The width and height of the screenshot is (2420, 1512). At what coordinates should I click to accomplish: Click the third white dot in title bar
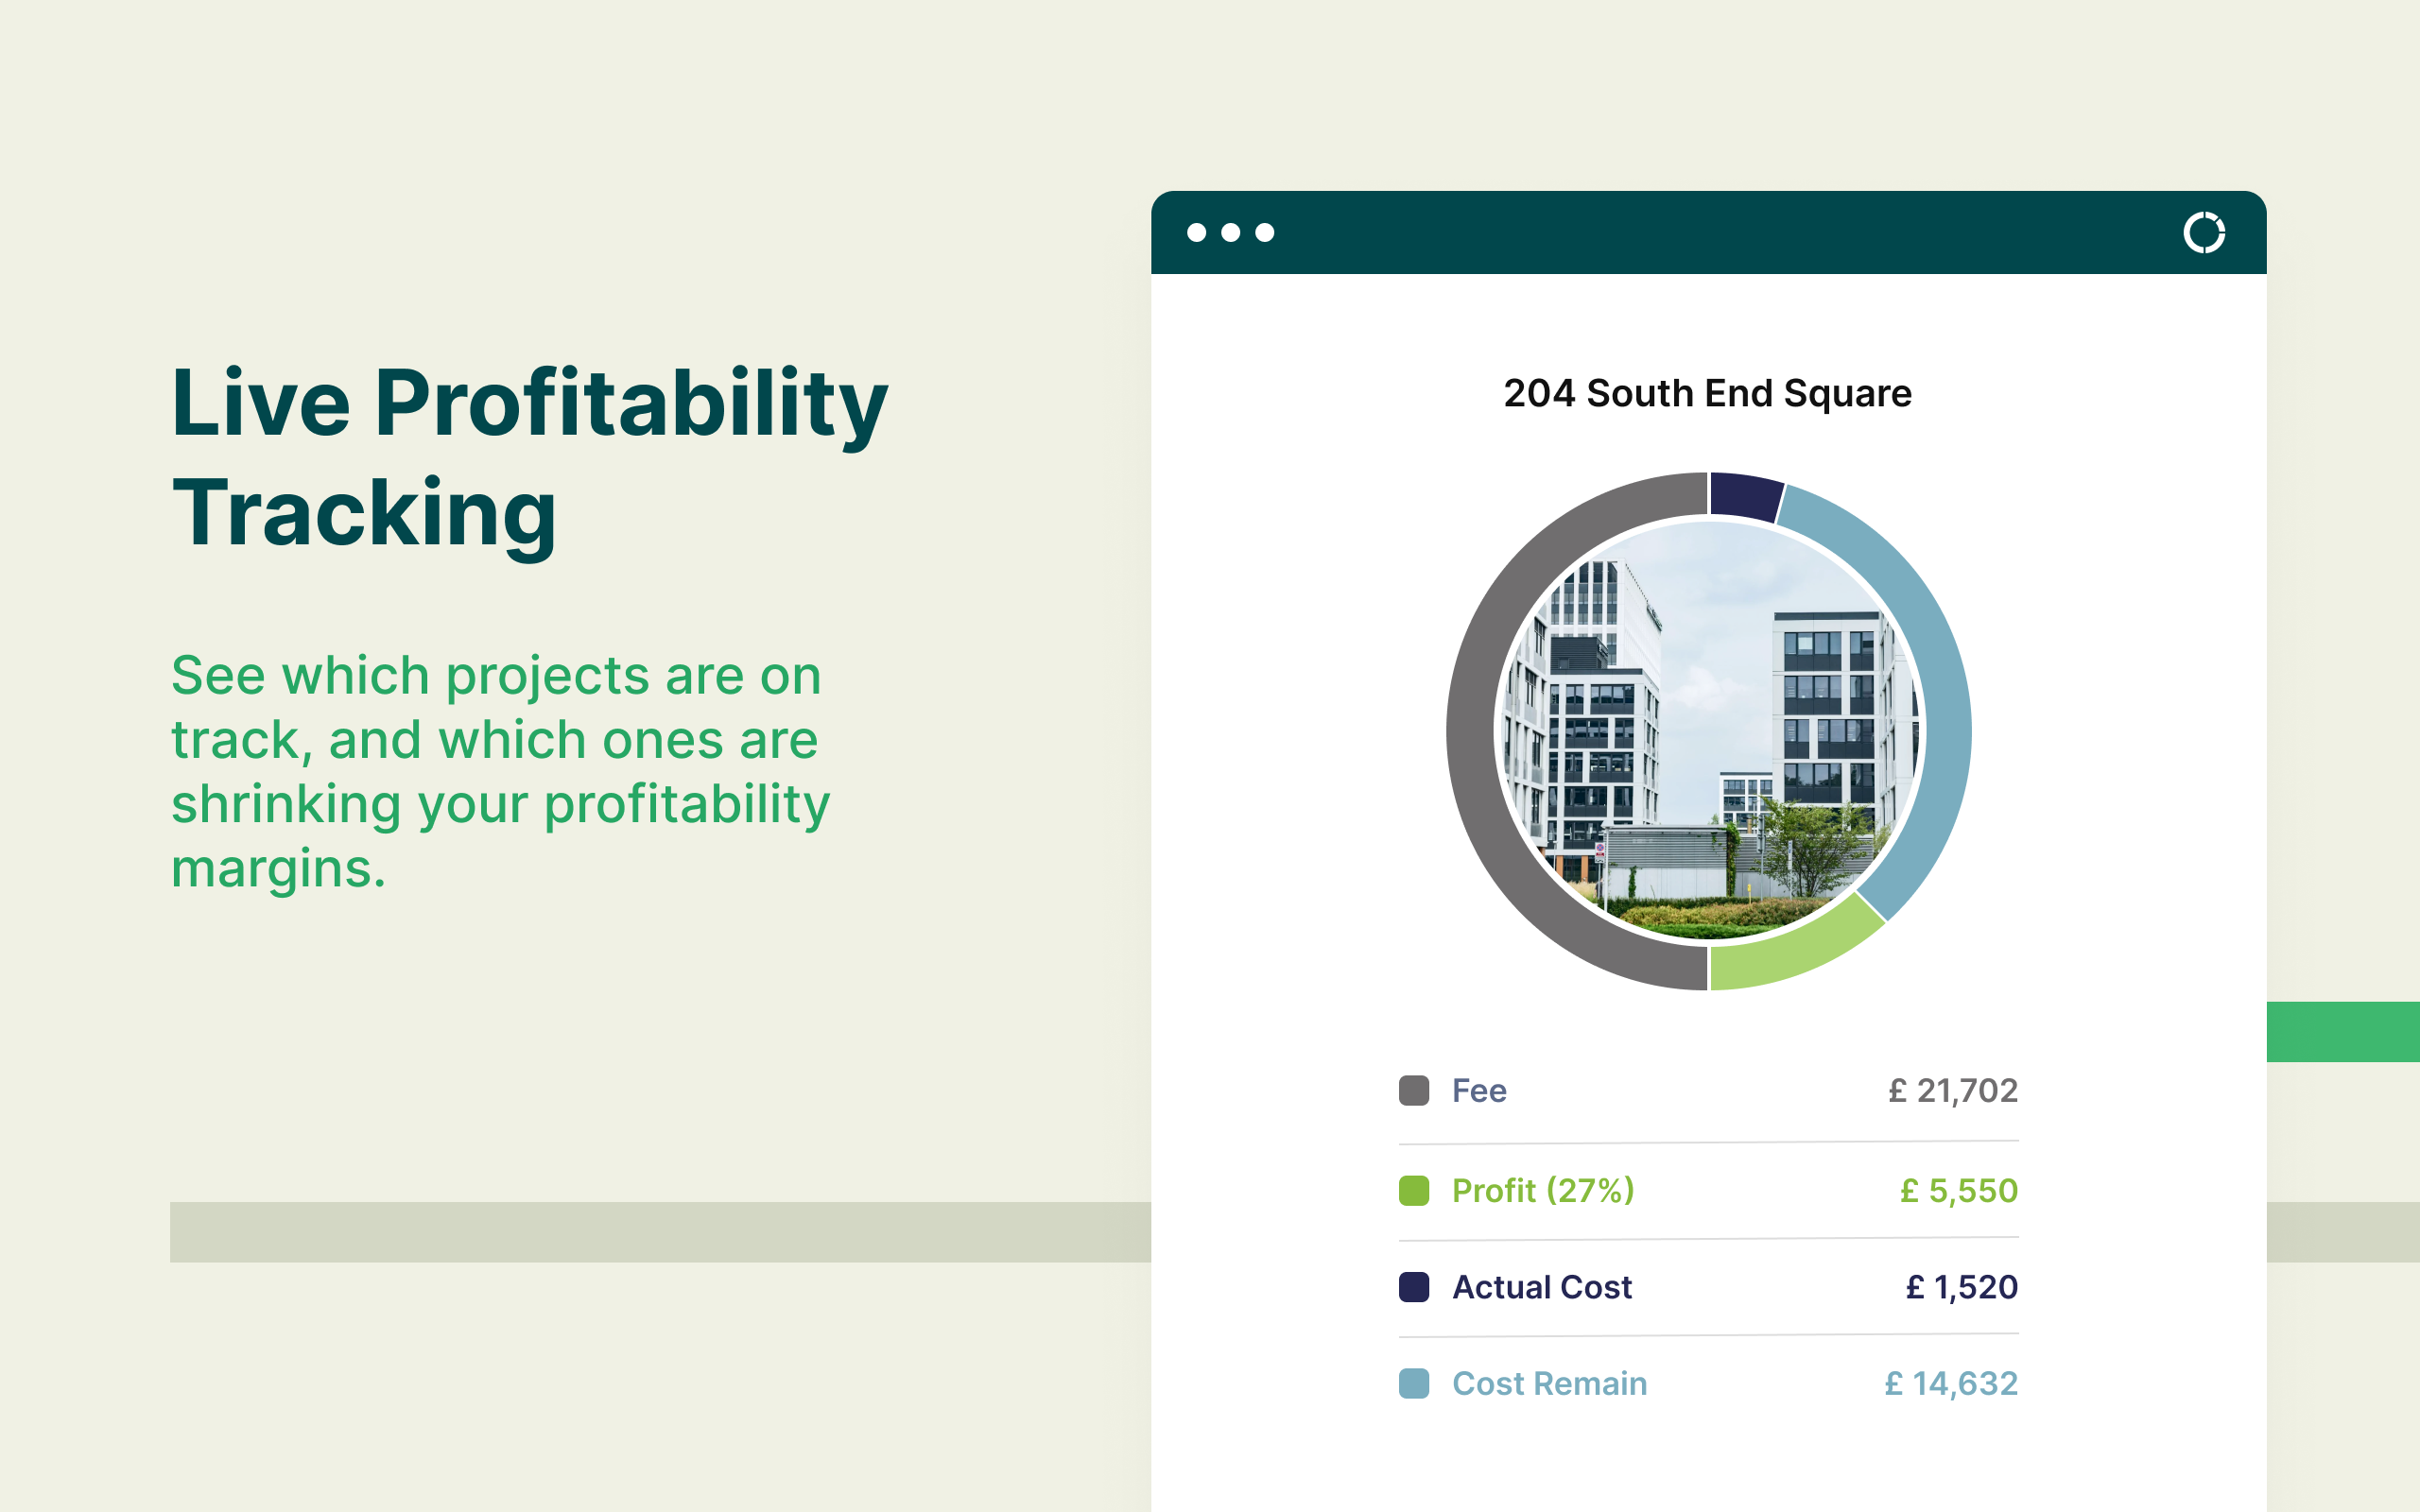click(1265, 233)
